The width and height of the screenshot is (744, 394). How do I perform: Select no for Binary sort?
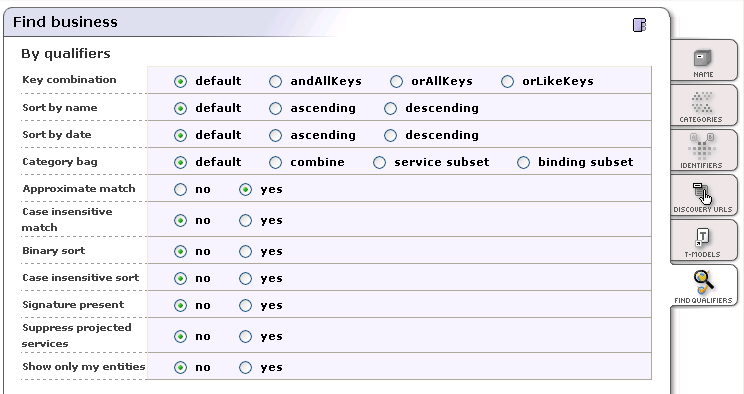(180, 252)
